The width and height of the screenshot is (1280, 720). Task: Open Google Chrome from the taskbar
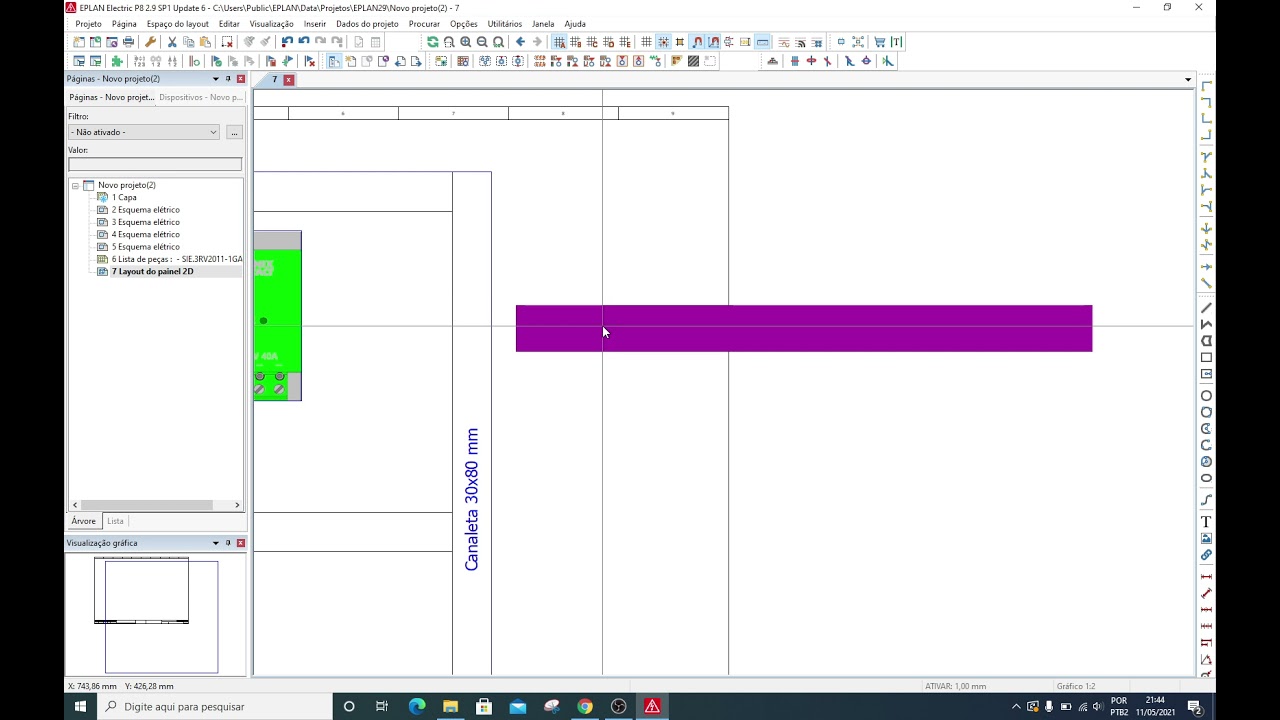585,707
